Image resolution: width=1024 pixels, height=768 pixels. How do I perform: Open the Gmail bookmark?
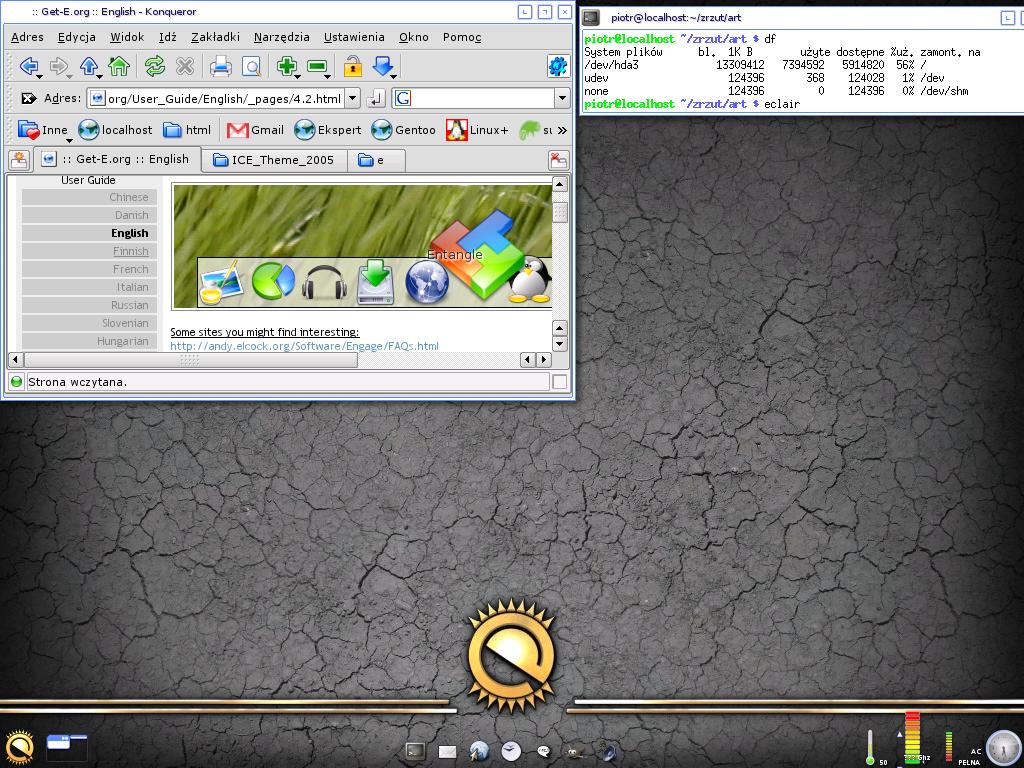[x=256, y=130]
